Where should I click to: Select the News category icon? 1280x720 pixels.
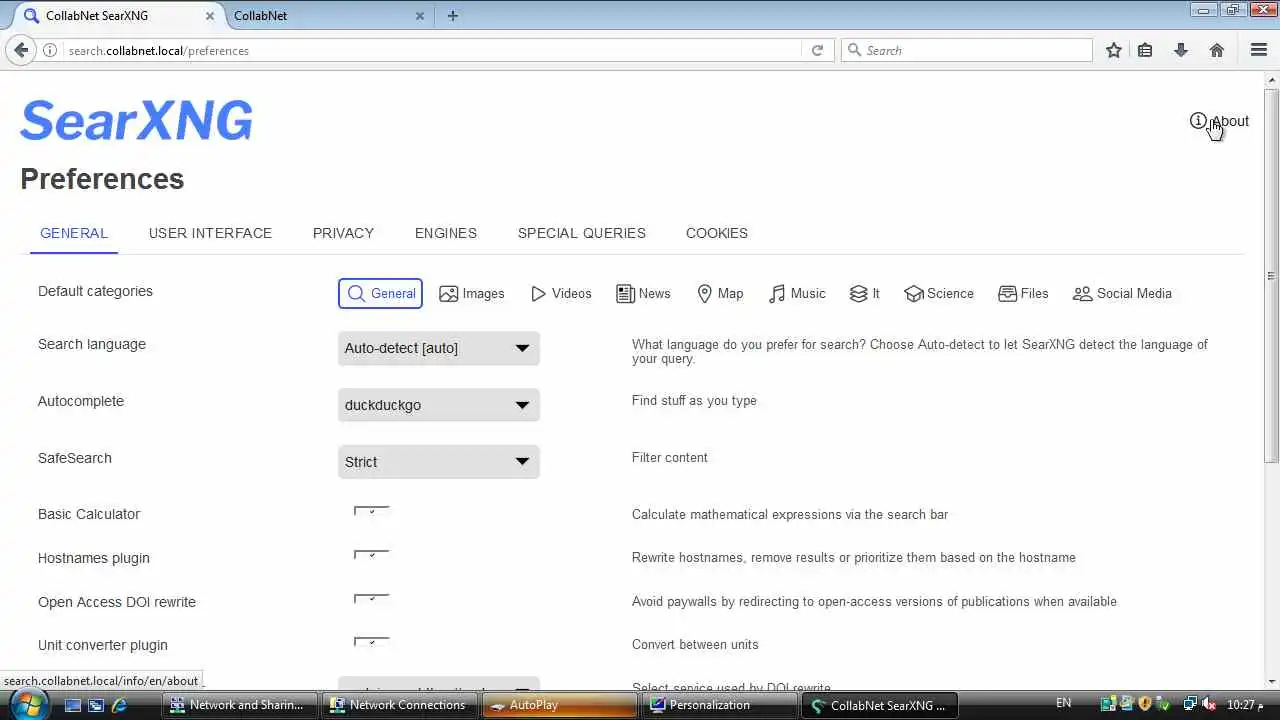pos(625,294)
